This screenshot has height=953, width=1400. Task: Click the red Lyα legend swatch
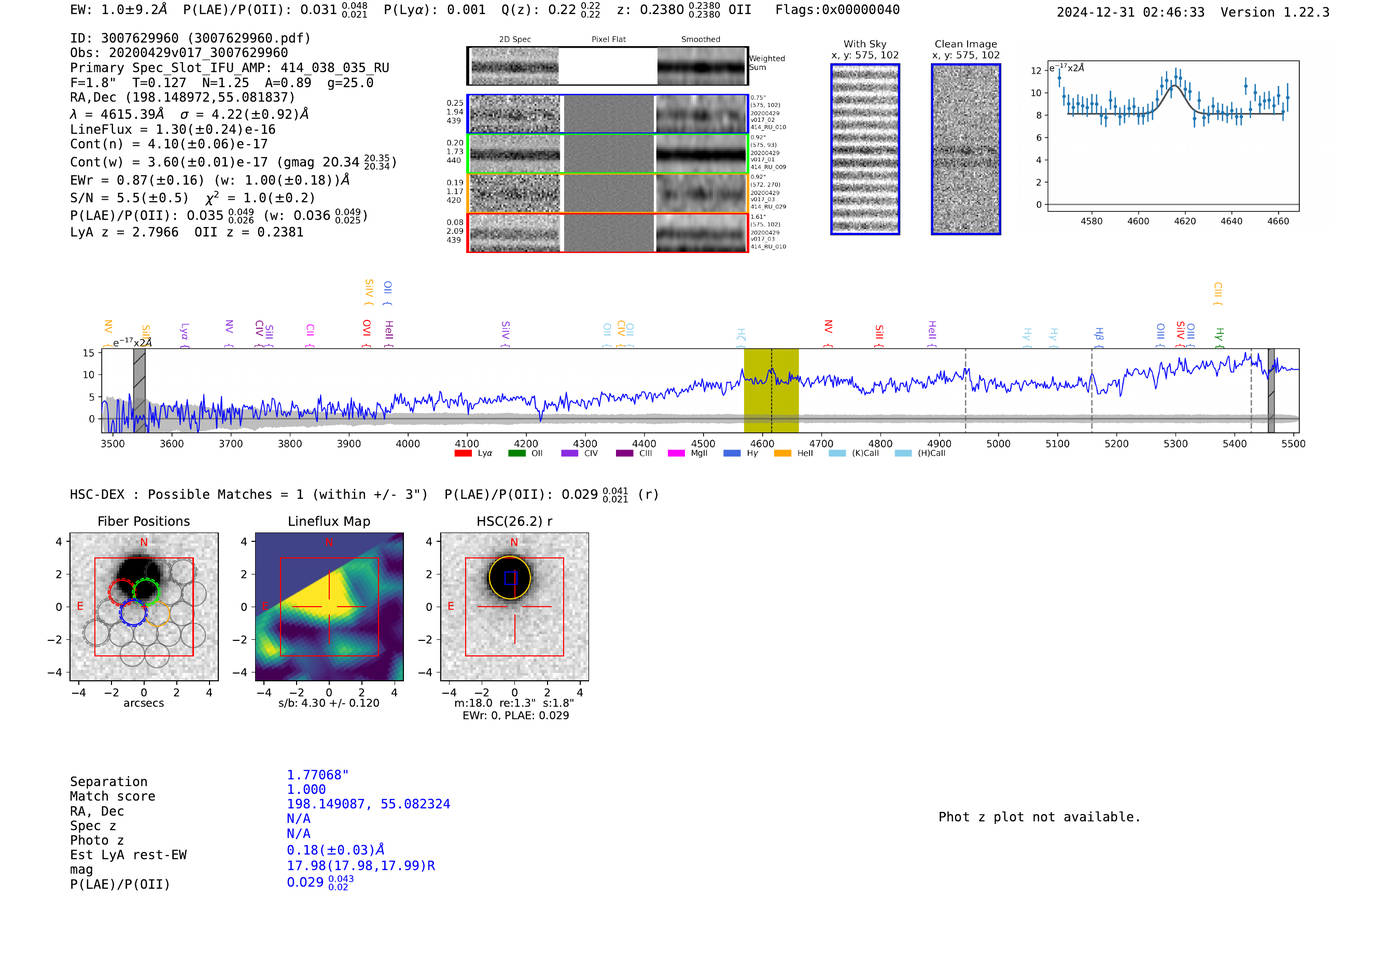(x=462, y=454)
